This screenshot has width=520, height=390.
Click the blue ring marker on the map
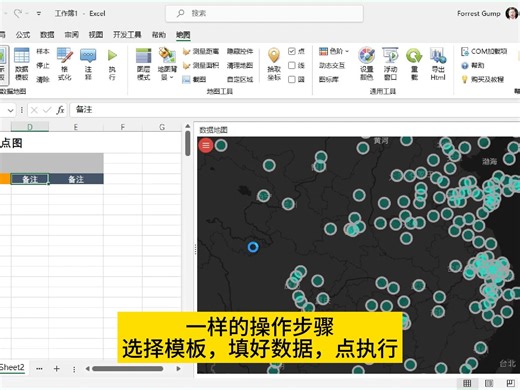[x=253, y=247]
